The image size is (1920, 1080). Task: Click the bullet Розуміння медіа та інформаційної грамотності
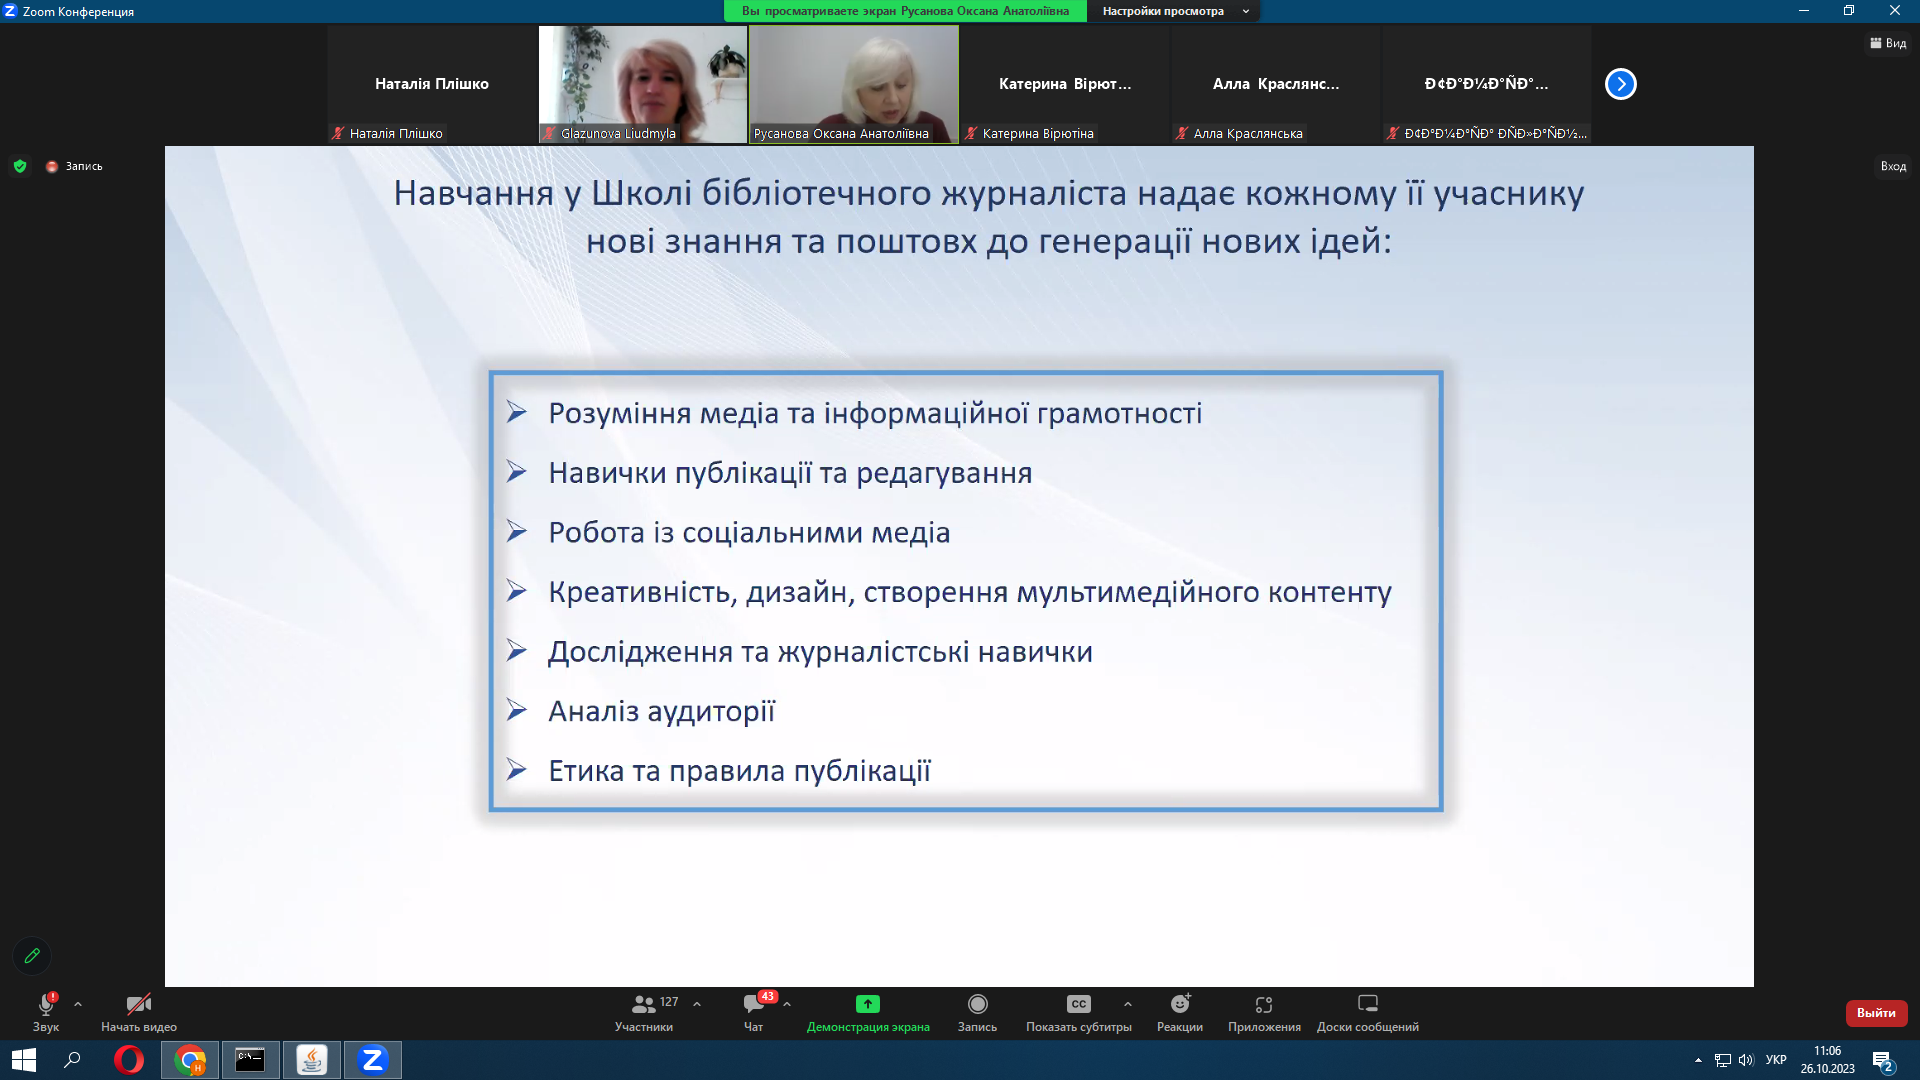[875, 413]
